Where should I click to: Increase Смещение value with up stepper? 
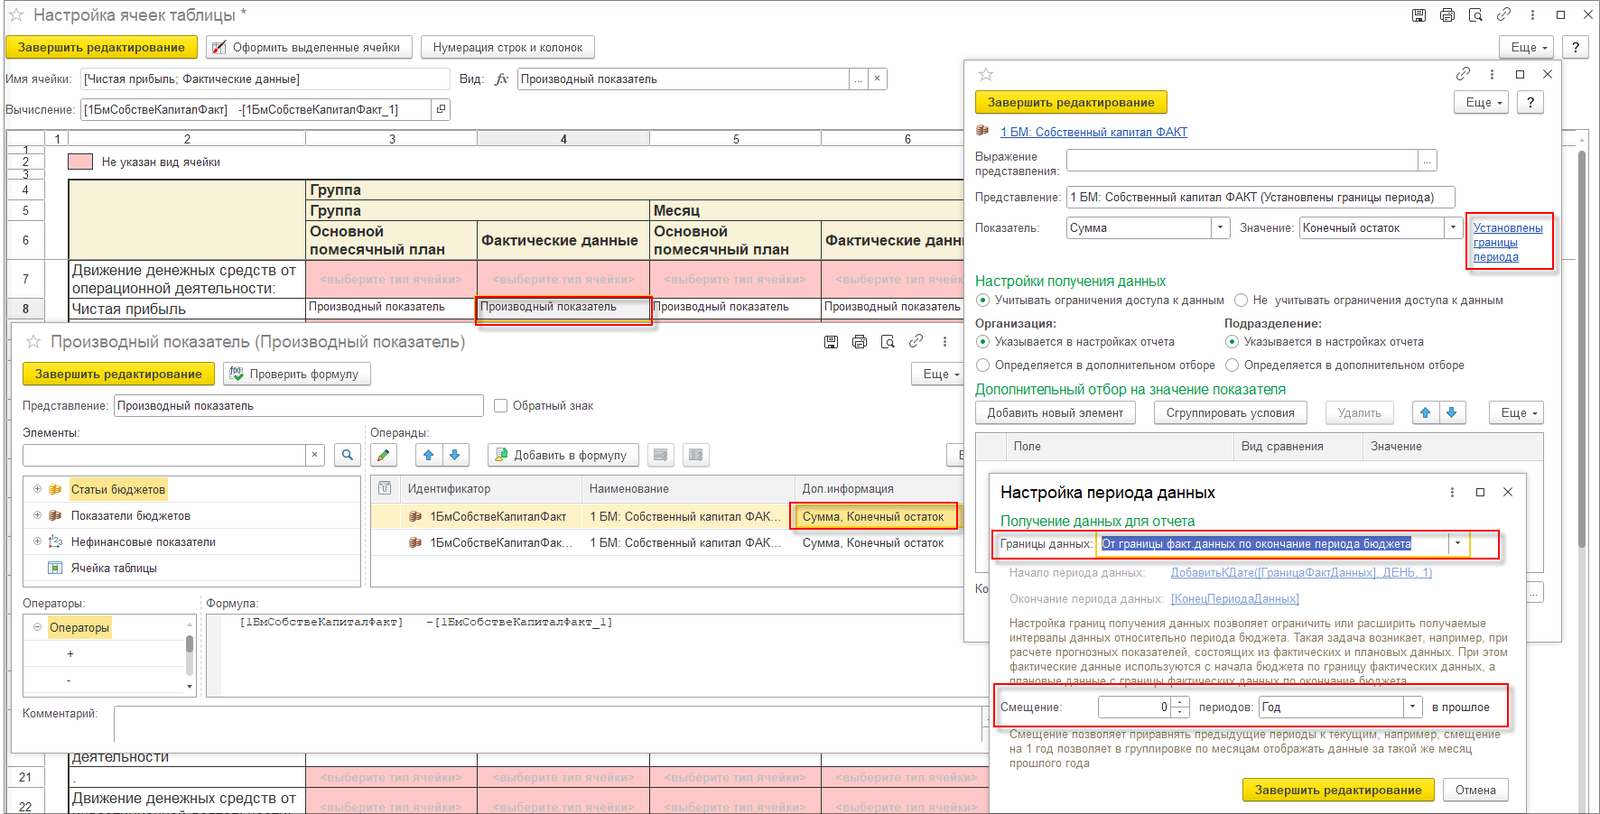[x=1181, y=702]
